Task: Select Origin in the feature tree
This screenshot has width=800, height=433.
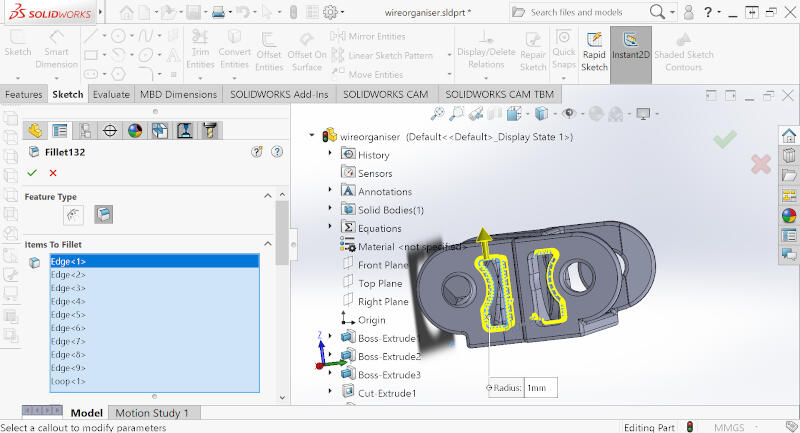Action: tap(371, 320)
